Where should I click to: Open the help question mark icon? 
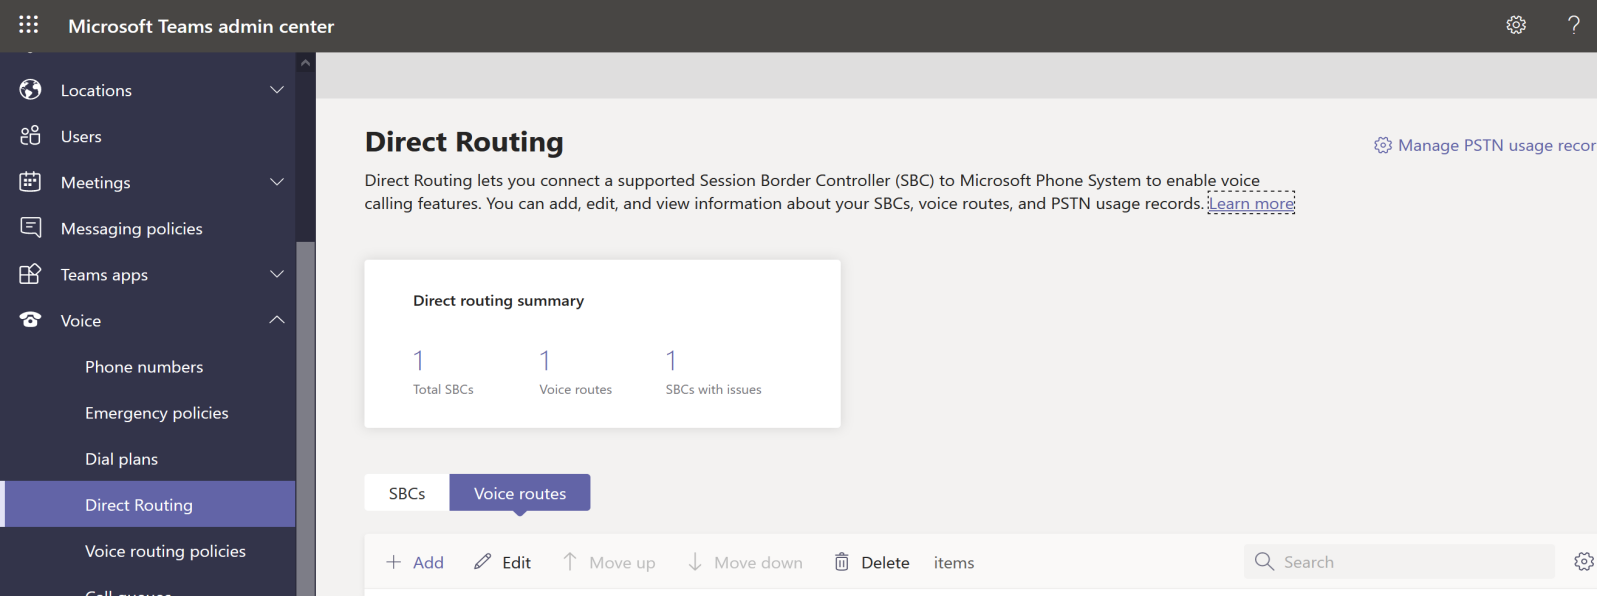tap(1573, 25)
